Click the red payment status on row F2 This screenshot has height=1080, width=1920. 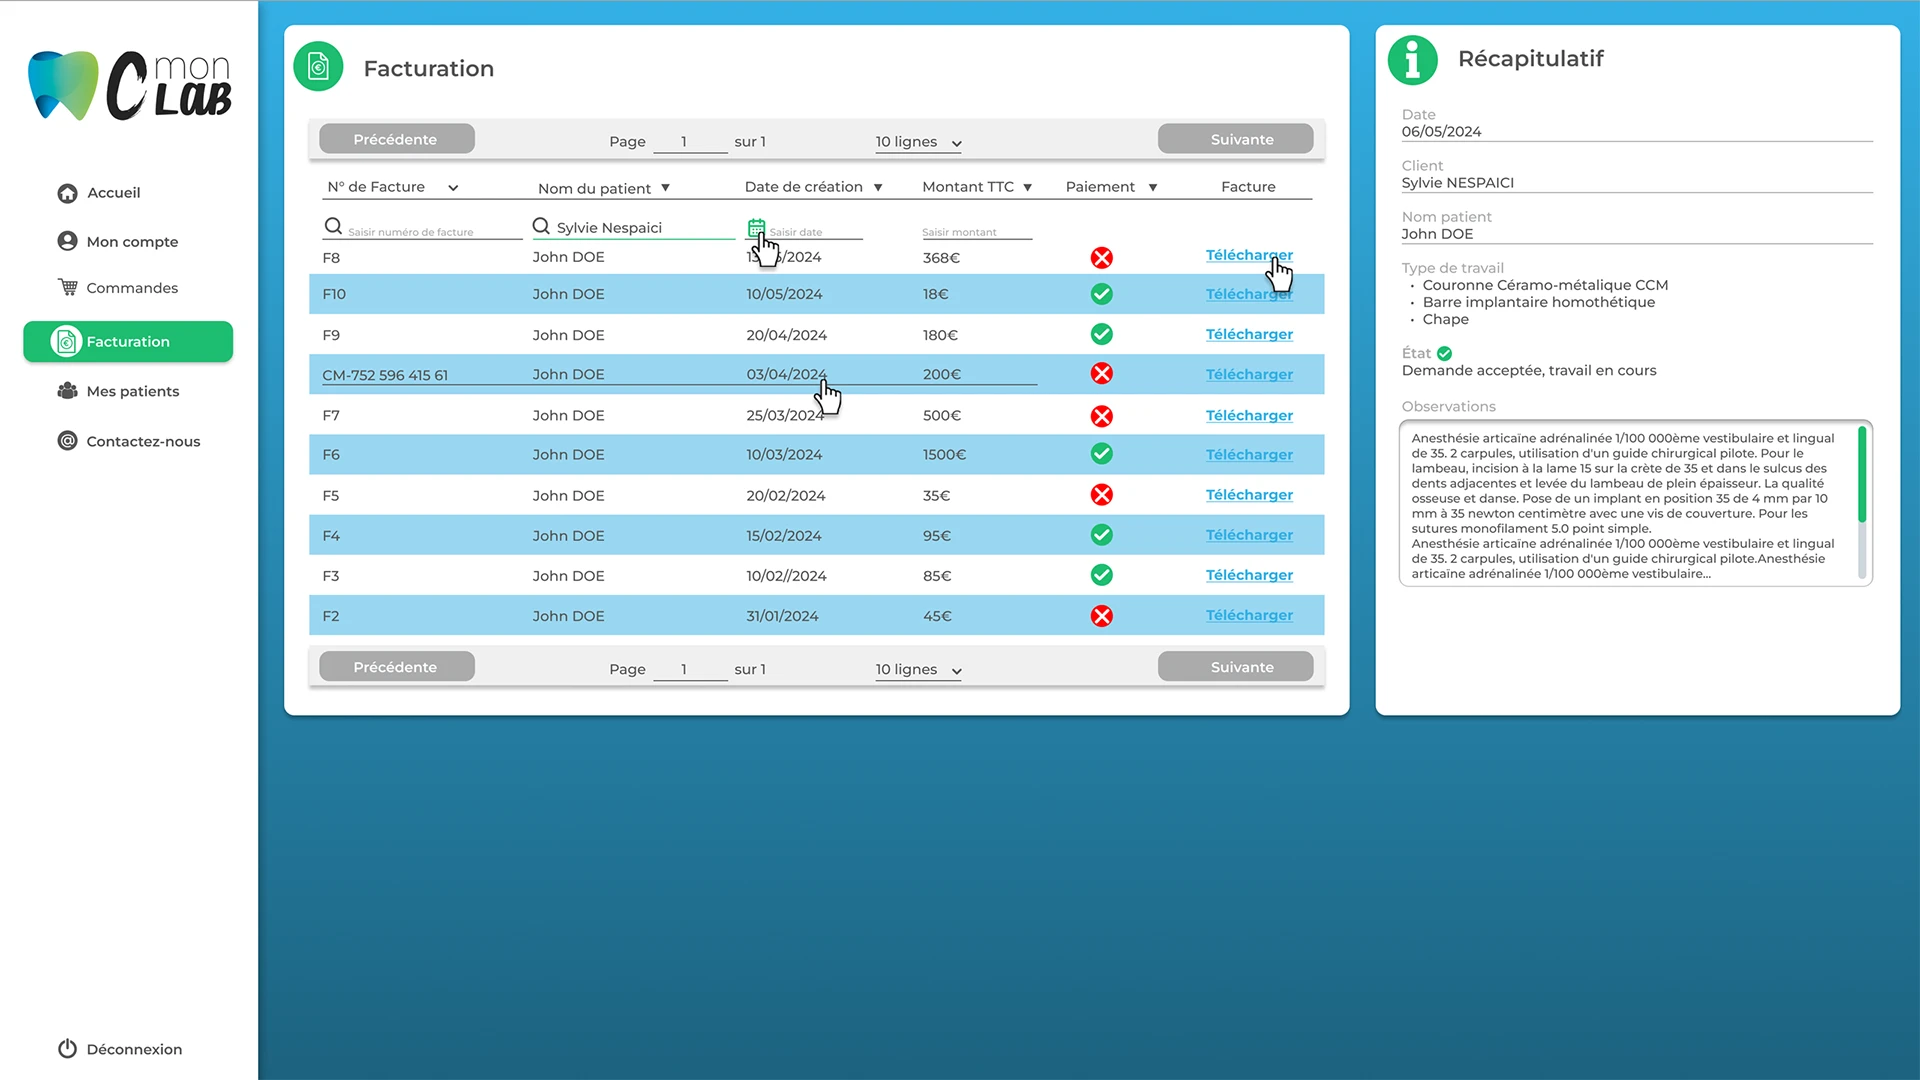tap(1101, 616)
